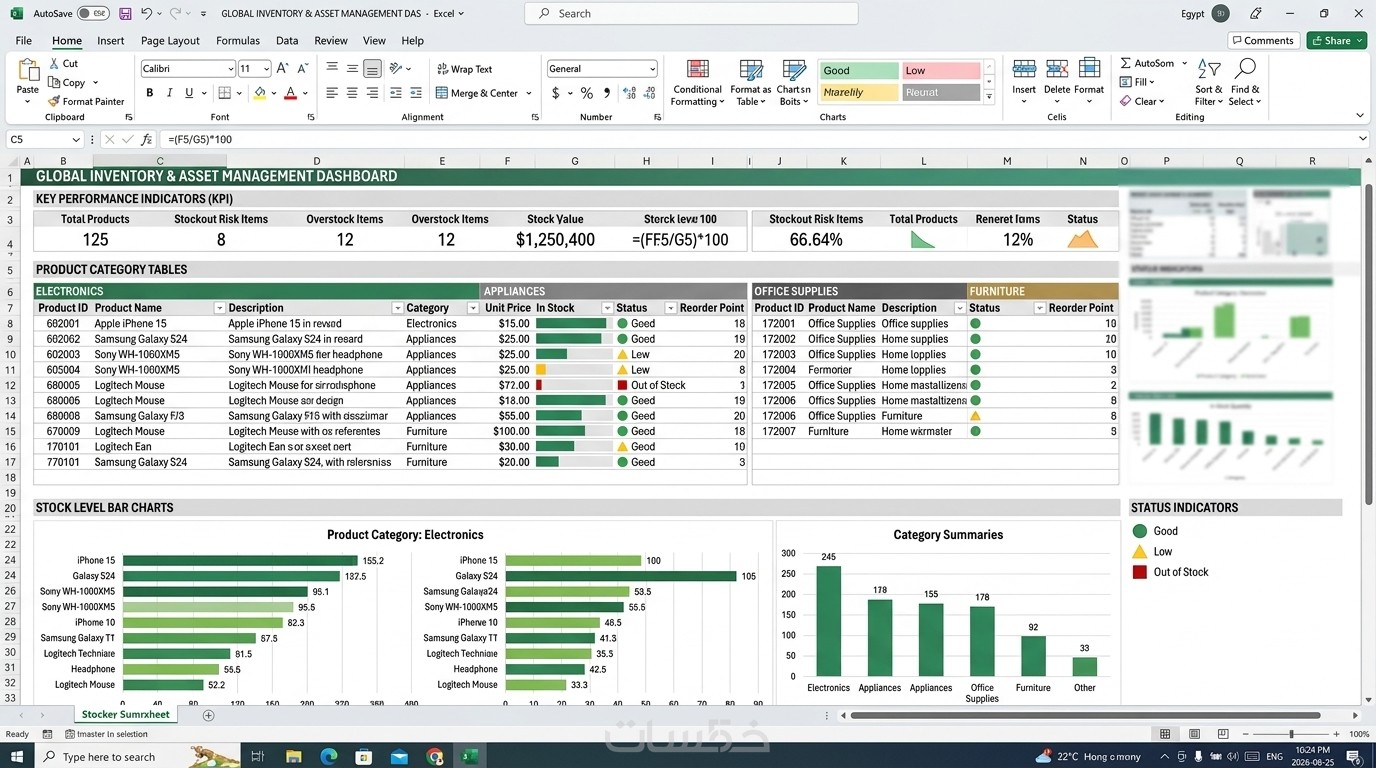Open Find & Select menu
Screen dimensions: 1376x768
point(1245,83)
